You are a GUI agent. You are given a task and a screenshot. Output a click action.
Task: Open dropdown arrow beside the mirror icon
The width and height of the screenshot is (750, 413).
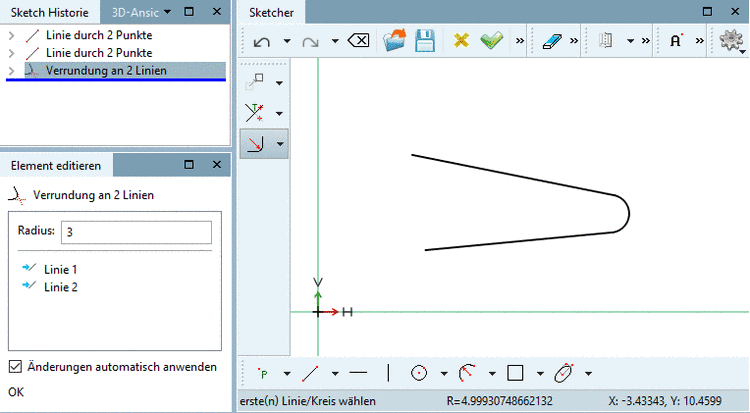[630, 41]
